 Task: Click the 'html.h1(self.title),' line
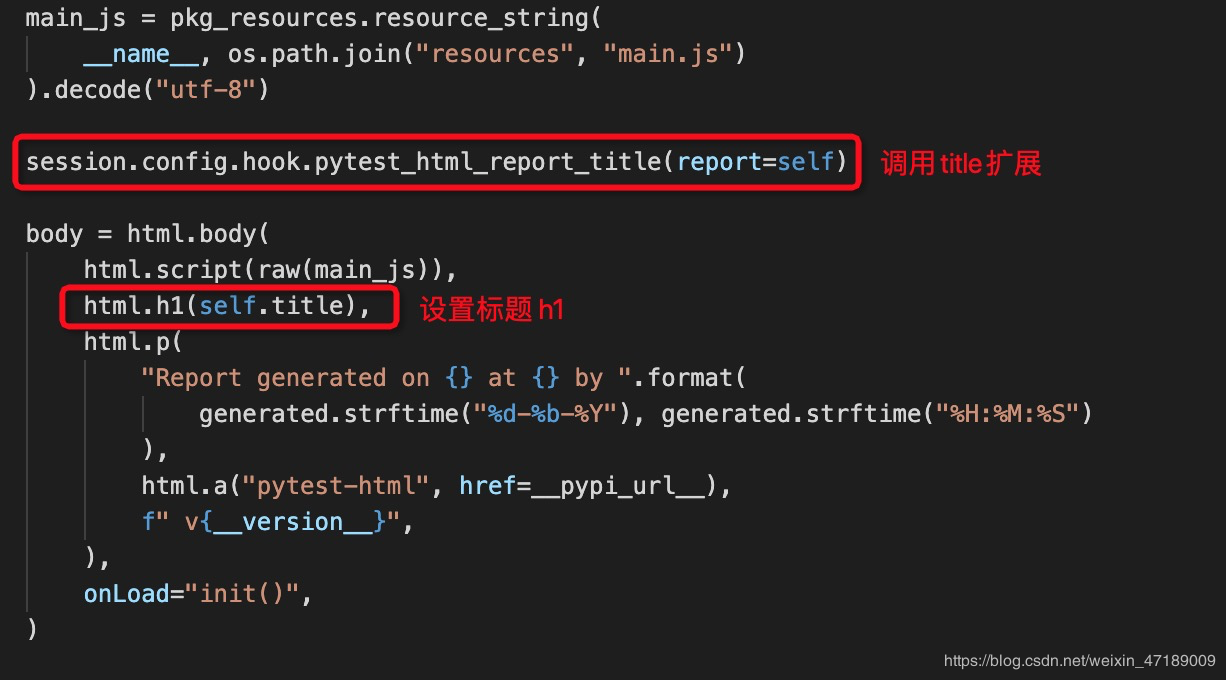coord(227,306)
